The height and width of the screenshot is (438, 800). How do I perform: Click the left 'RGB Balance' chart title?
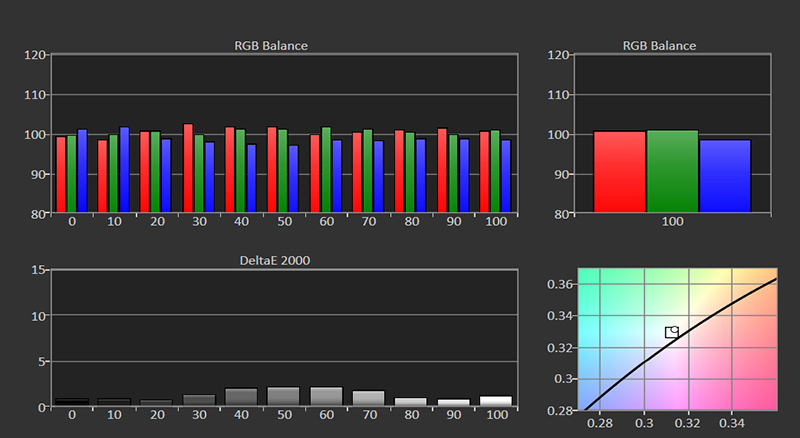271,46
